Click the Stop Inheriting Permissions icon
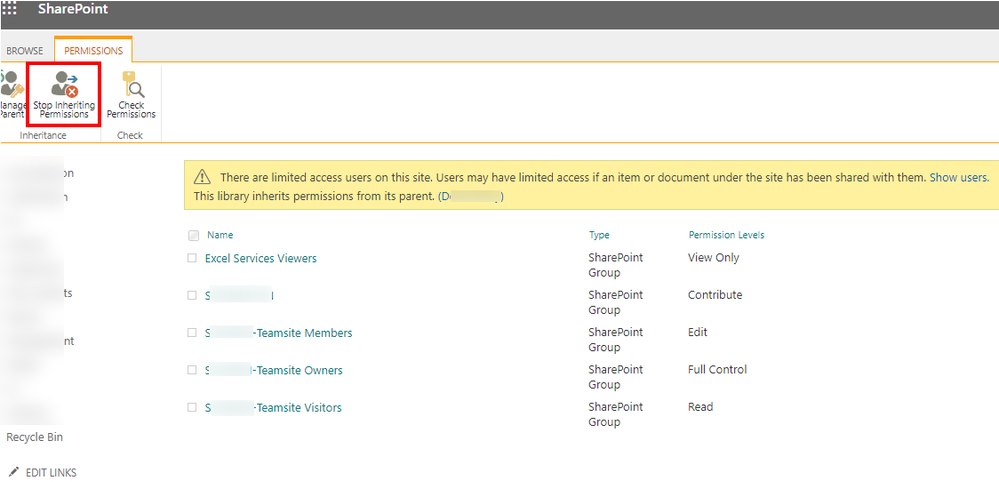This screenshot has width=999, height=482. click(64, 83)
